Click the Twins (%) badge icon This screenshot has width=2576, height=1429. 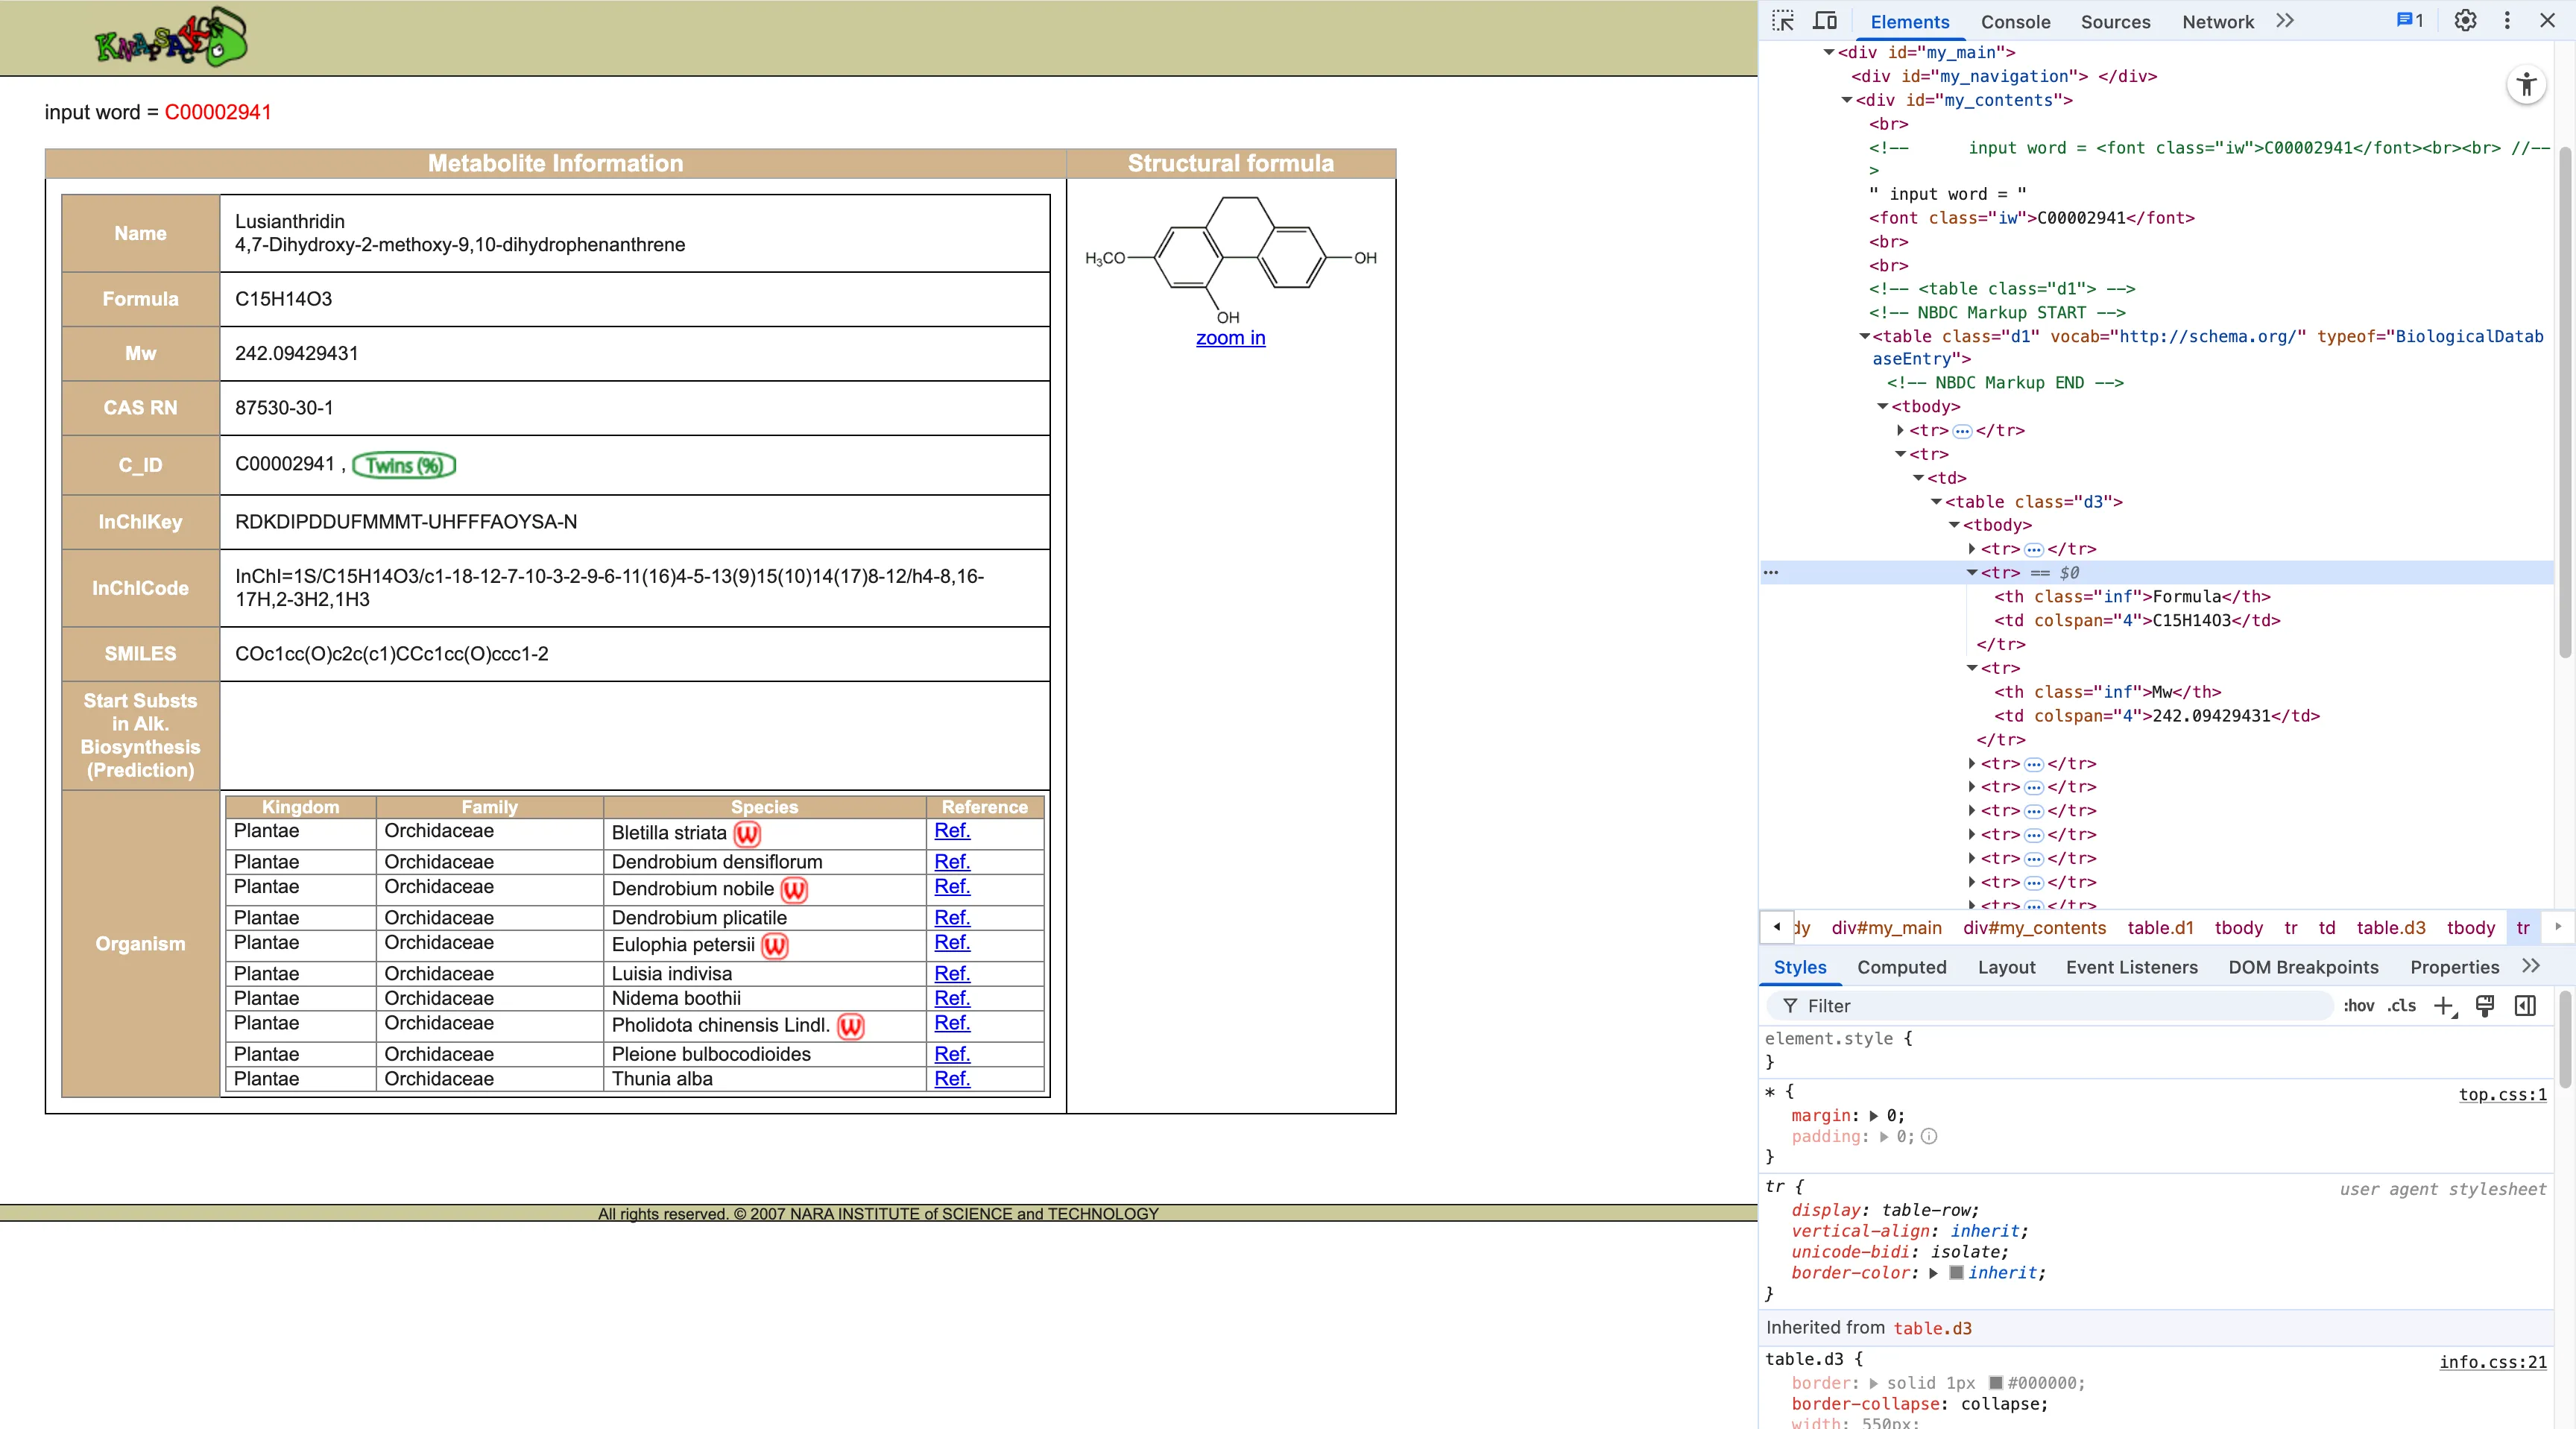pos(404,465)
